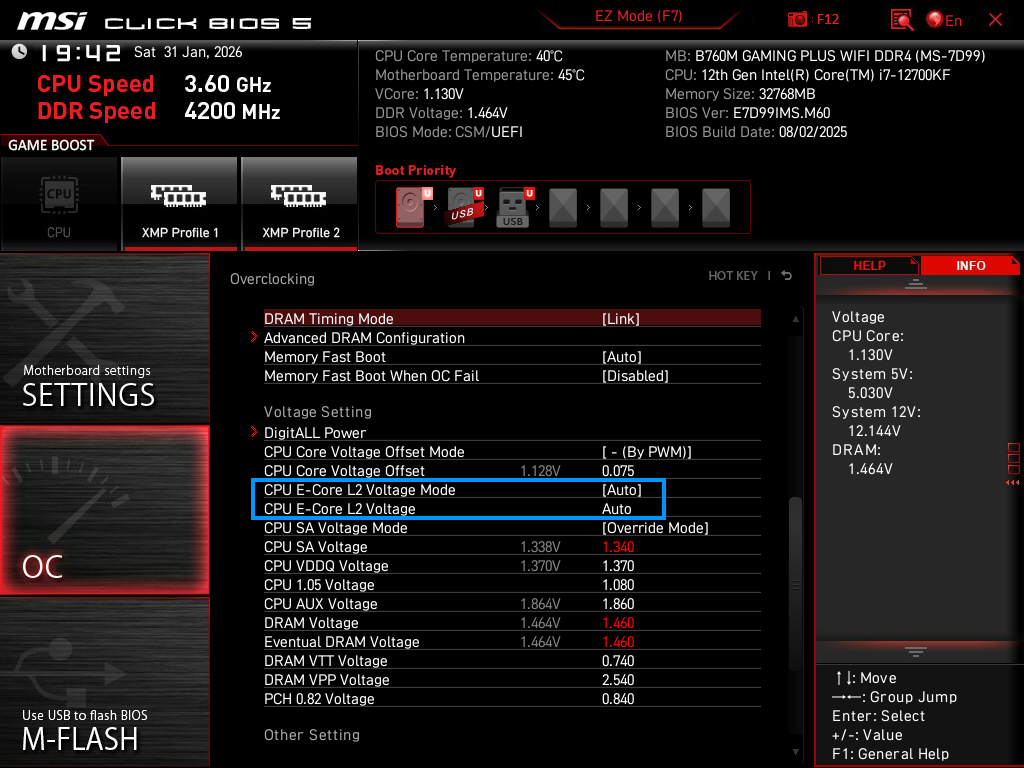Select the CPU AUX Voltage row
The image size is (1024, 768).
click(512, 603)
